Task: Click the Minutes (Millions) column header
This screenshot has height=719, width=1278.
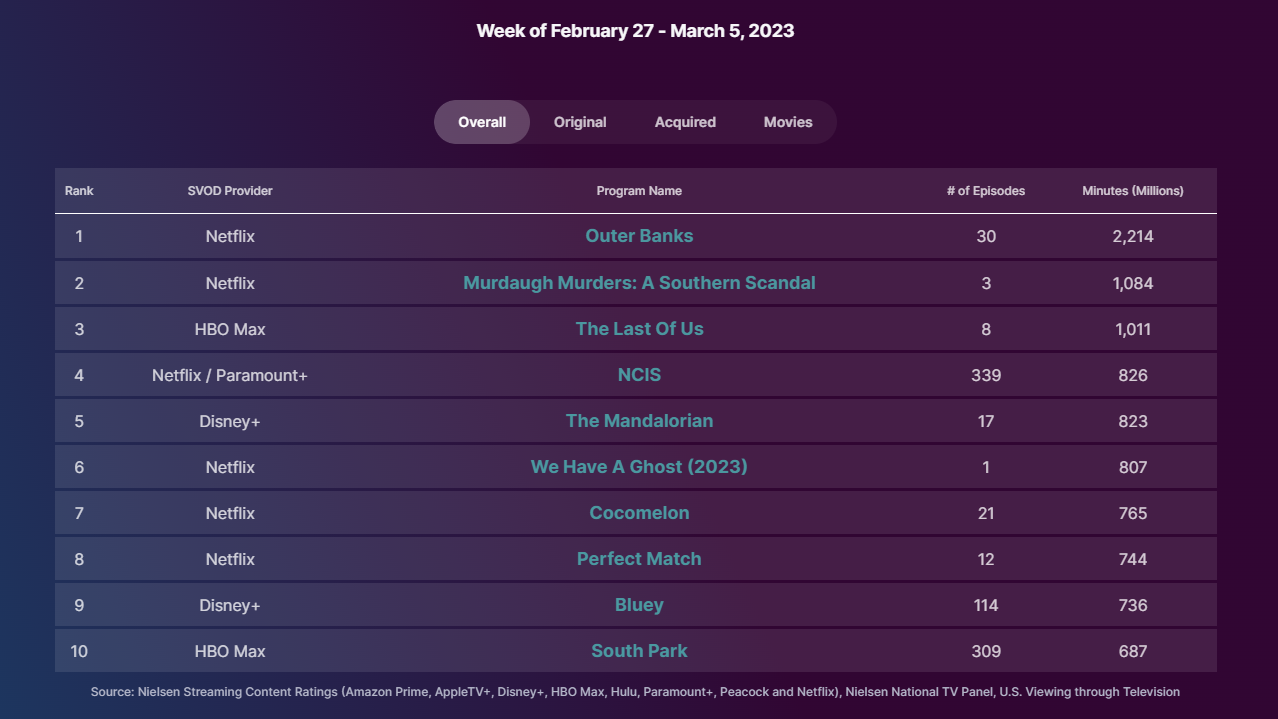Action: point(1133,191)
